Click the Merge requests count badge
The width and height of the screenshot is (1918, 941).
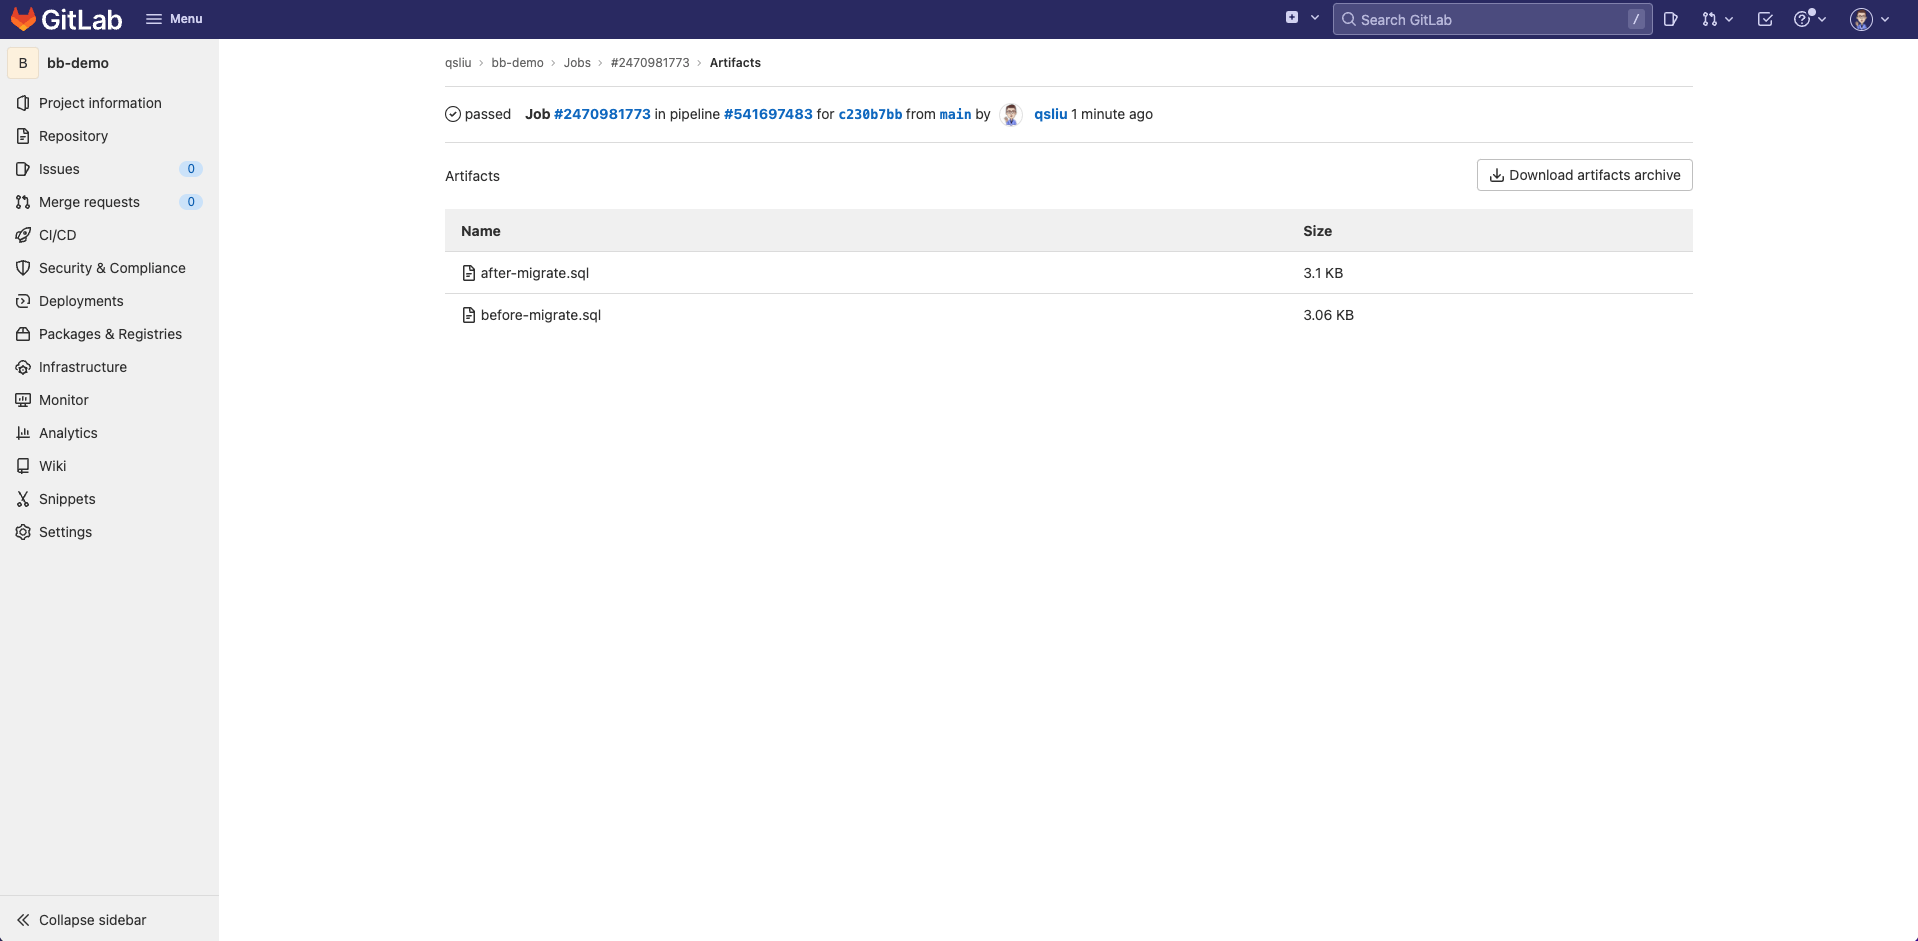point(191,202)
